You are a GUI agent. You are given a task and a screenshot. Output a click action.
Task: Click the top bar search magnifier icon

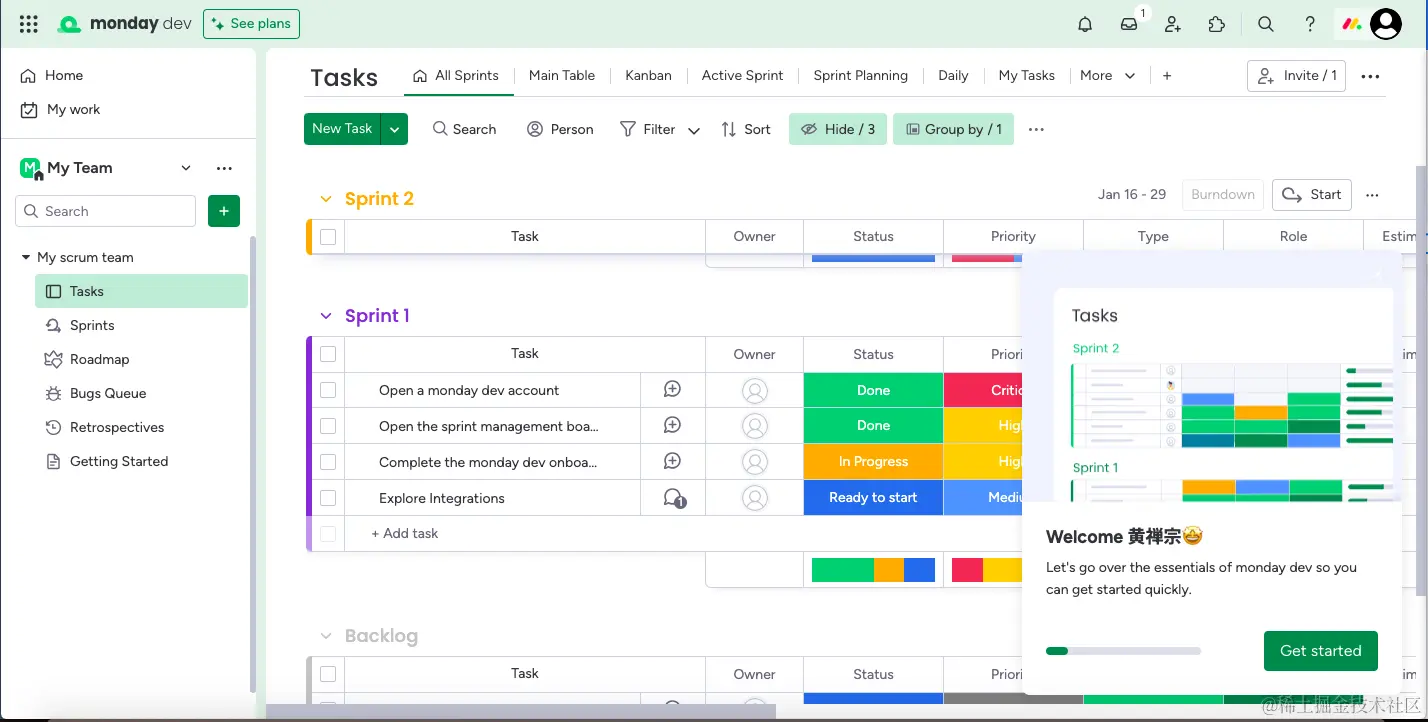coord(1266,24)
